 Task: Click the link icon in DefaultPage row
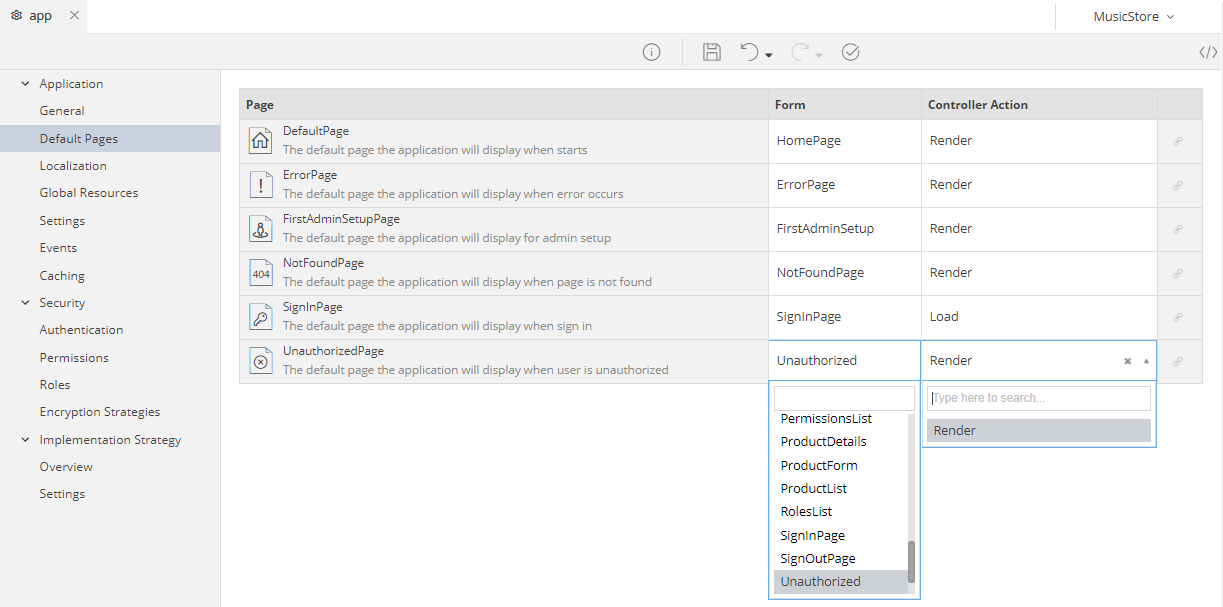pos(1178,142)
